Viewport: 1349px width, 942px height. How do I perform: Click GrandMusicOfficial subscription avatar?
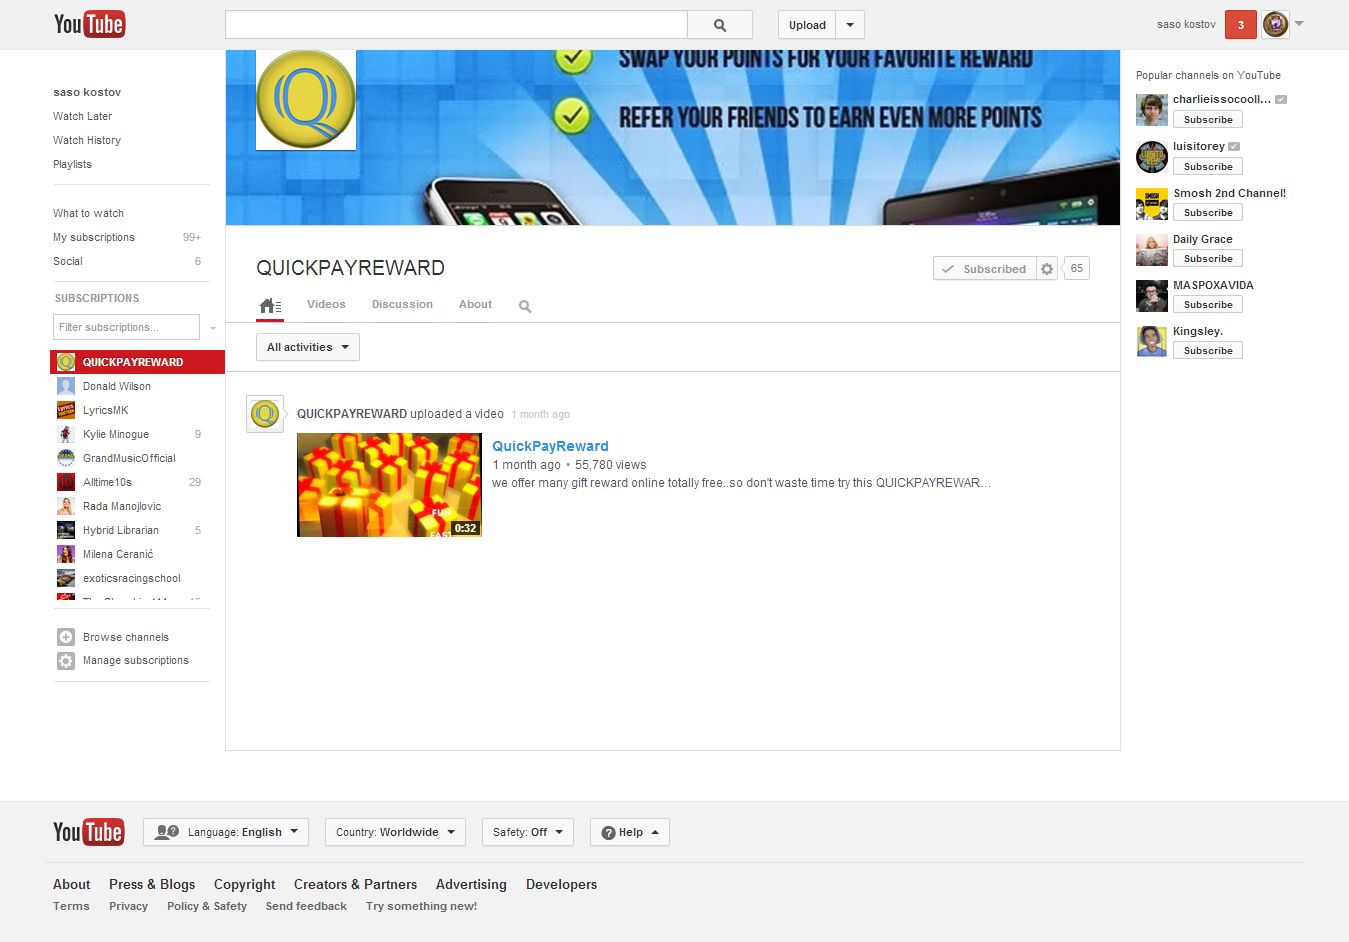point(66,458)
